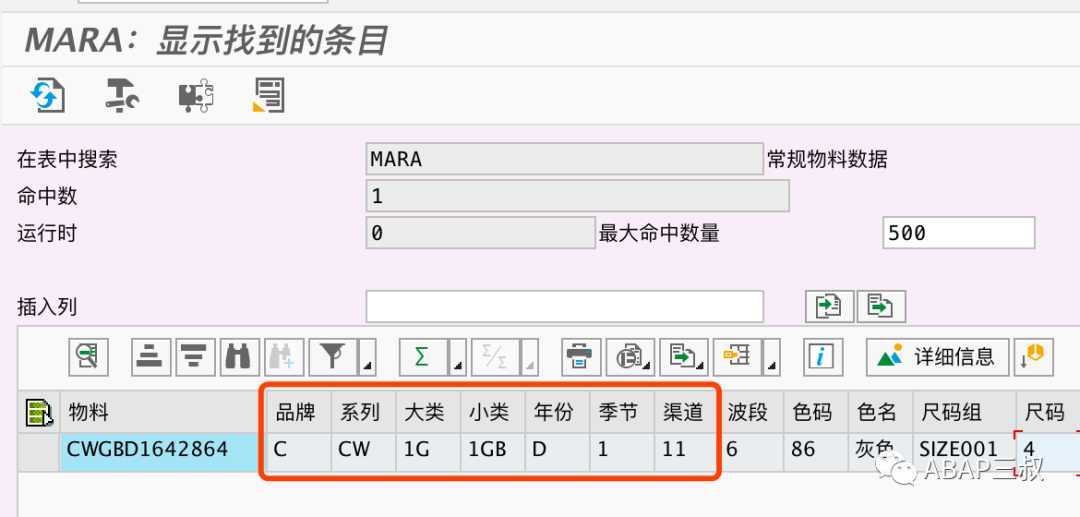1080x517 pixels.
Task: Open the layout dropdown arrow
Action: tap(771, 358)
